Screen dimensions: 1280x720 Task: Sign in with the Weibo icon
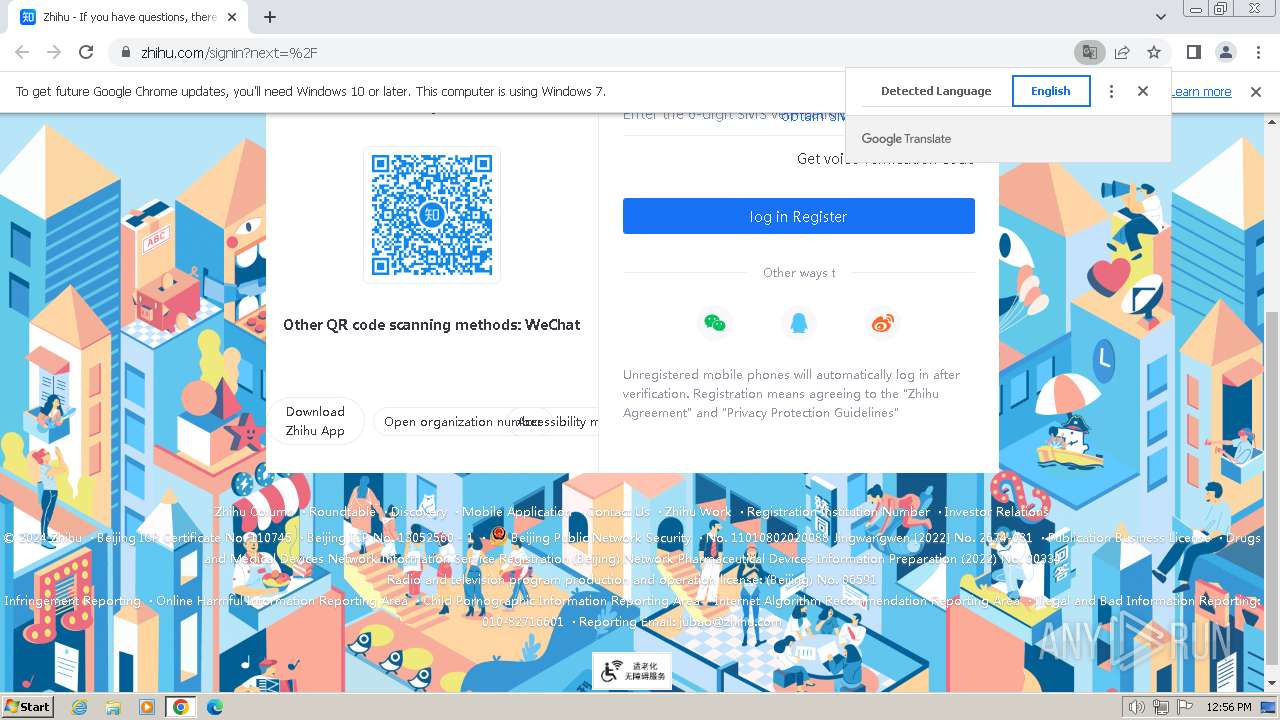pyautogui.click(x=882, y=323)
